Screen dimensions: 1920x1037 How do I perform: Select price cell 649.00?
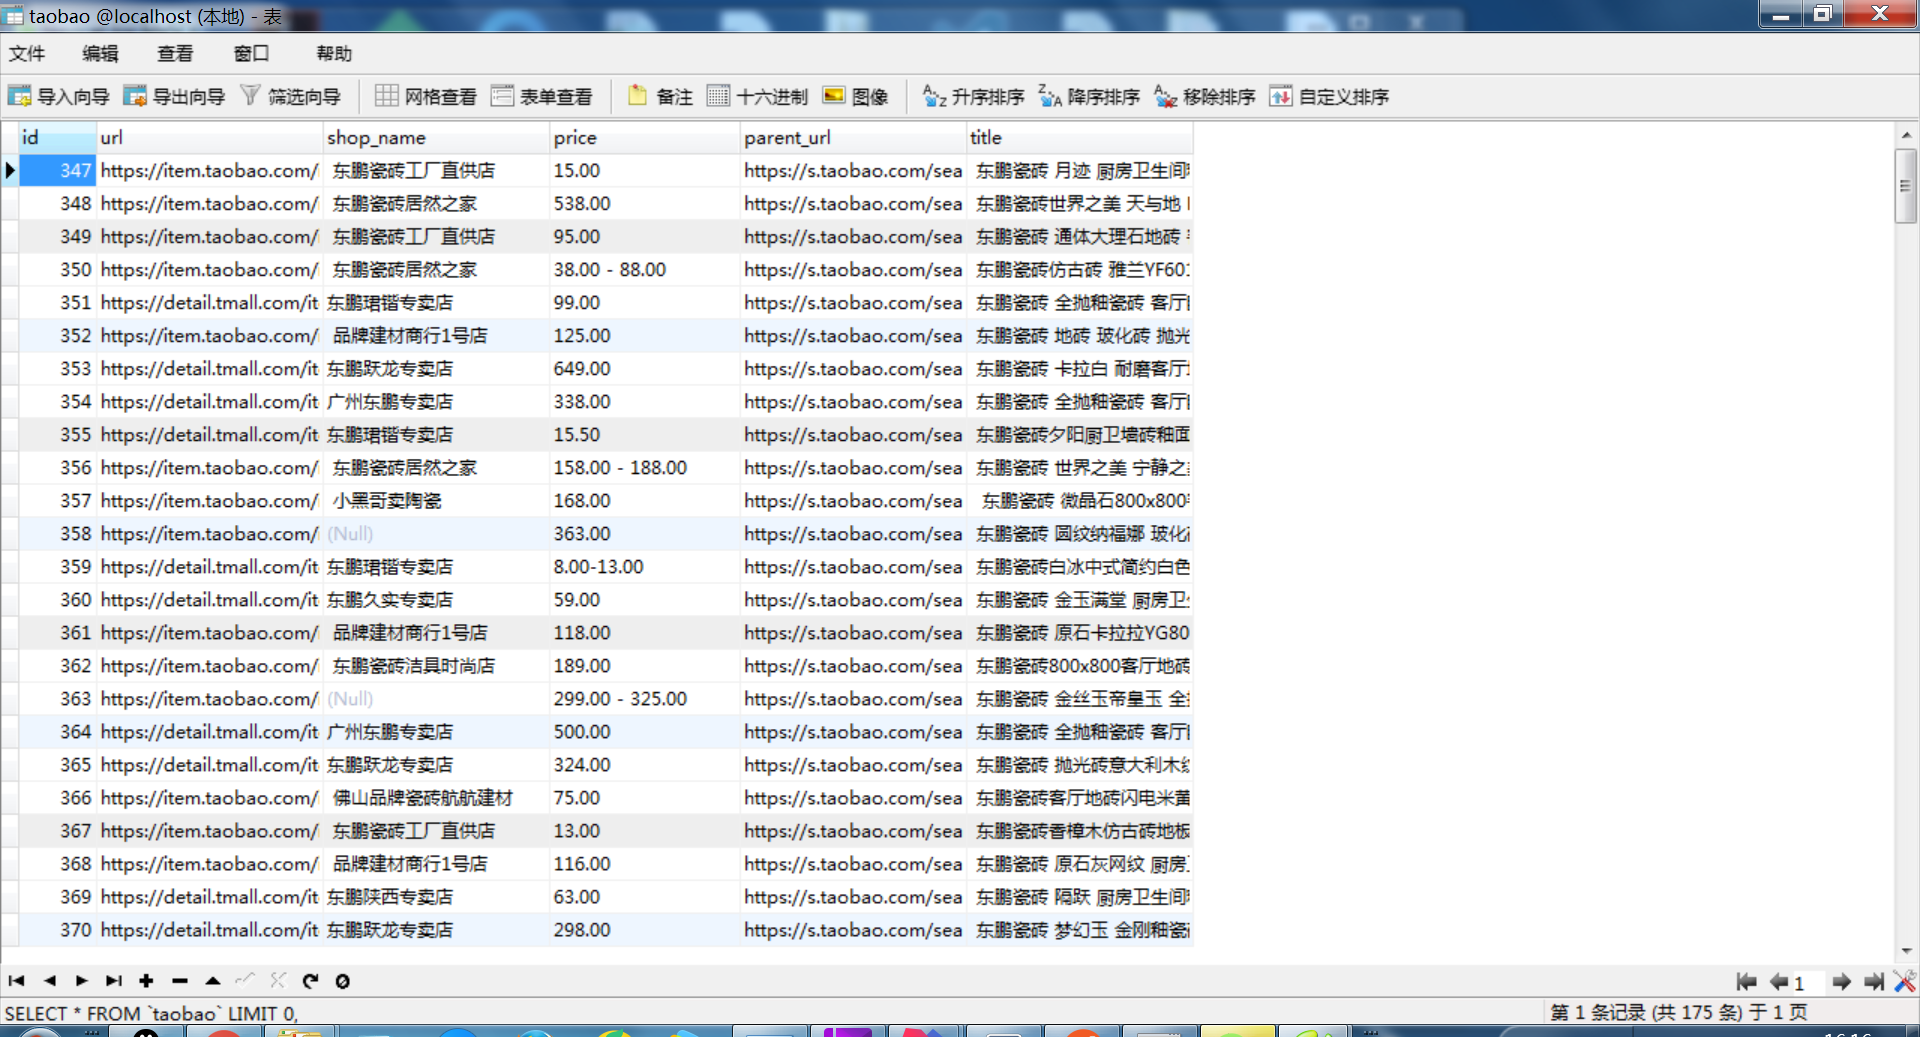tap(645, 368)
